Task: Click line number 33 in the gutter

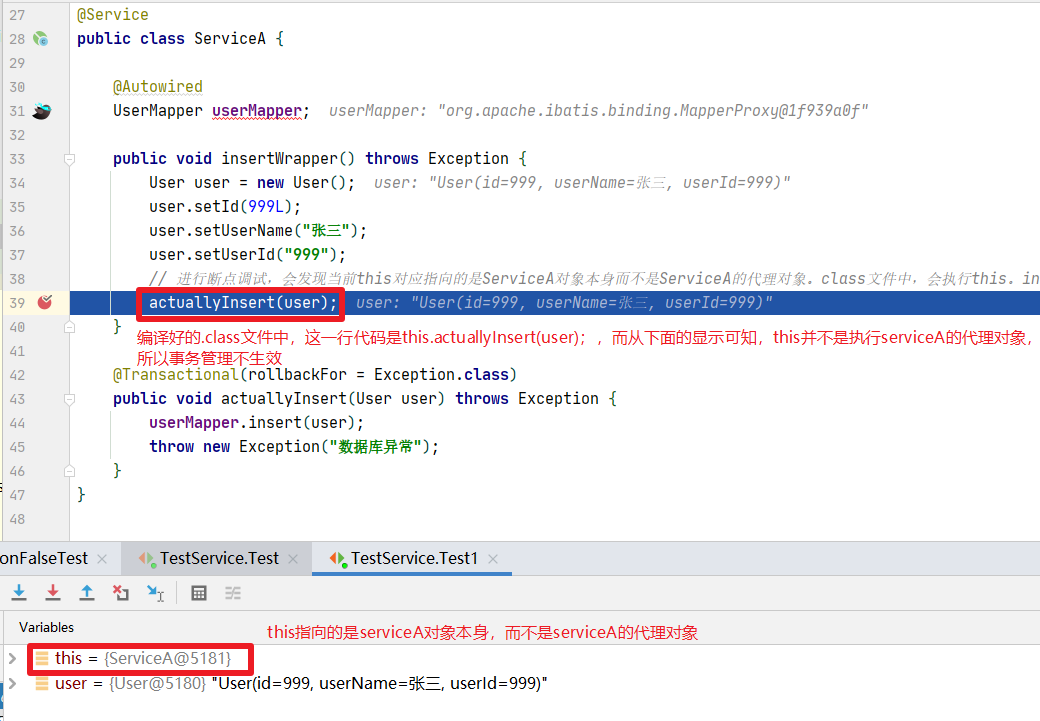Action: 17,159
